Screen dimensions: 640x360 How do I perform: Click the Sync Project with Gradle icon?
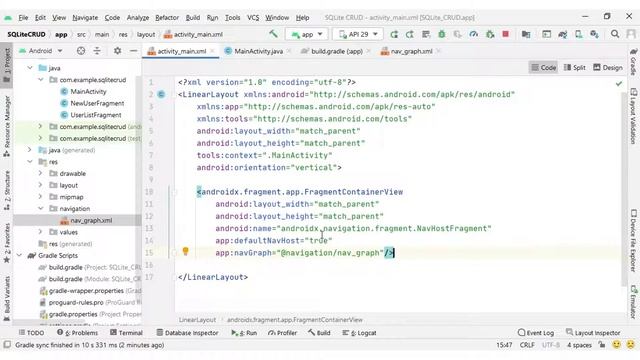click(x=562, y=34)
